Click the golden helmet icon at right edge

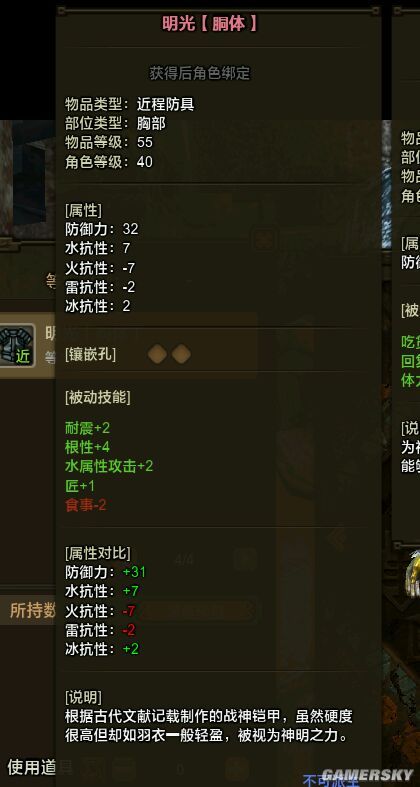click(413, 573)
